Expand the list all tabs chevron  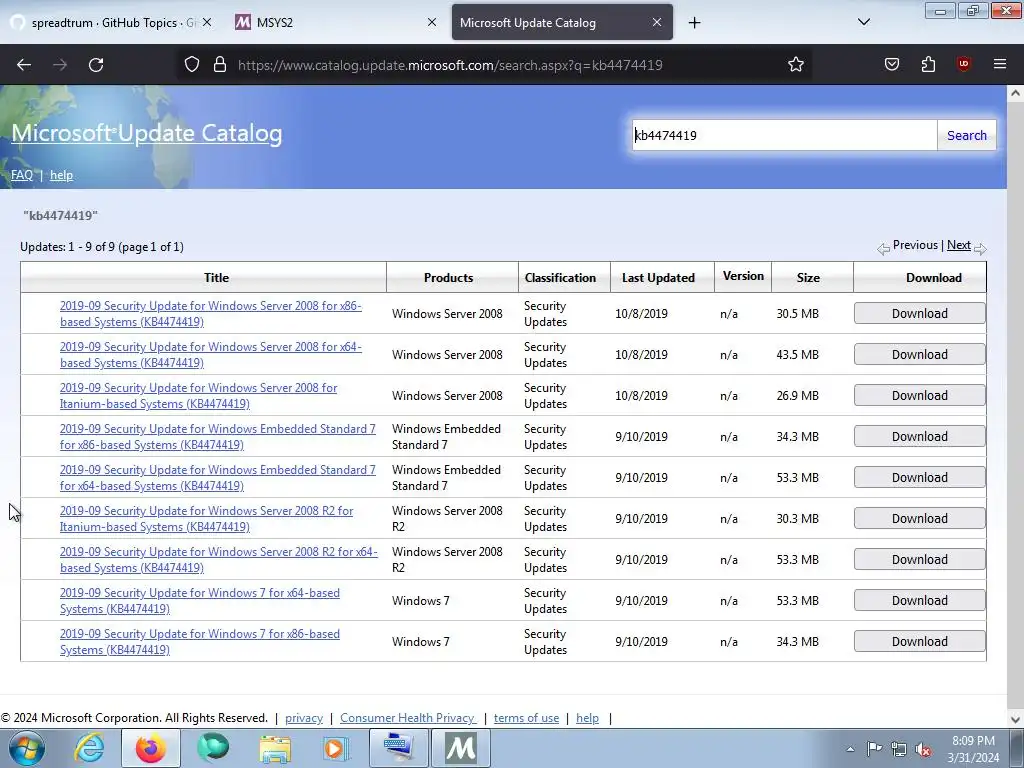click(x=863, y=22)
